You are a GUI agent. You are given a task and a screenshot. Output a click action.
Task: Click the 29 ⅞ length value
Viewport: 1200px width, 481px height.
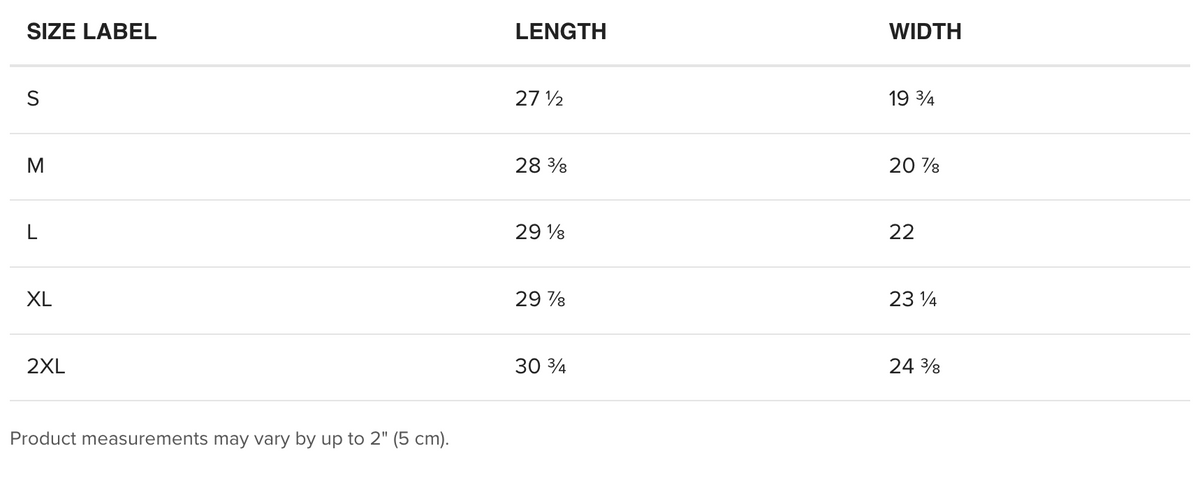[542, 300]
